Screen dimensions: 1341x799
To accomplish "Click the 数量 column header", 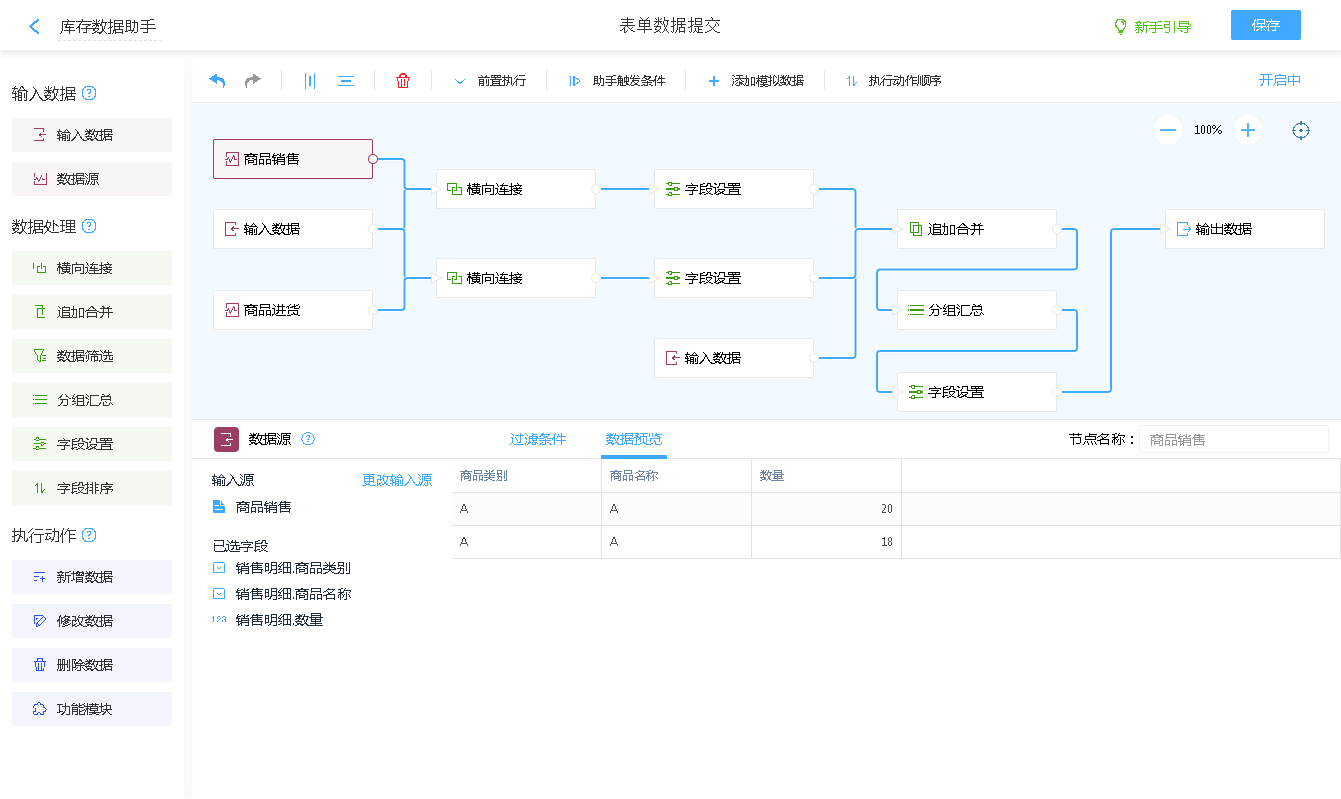I will click(826, 476).
